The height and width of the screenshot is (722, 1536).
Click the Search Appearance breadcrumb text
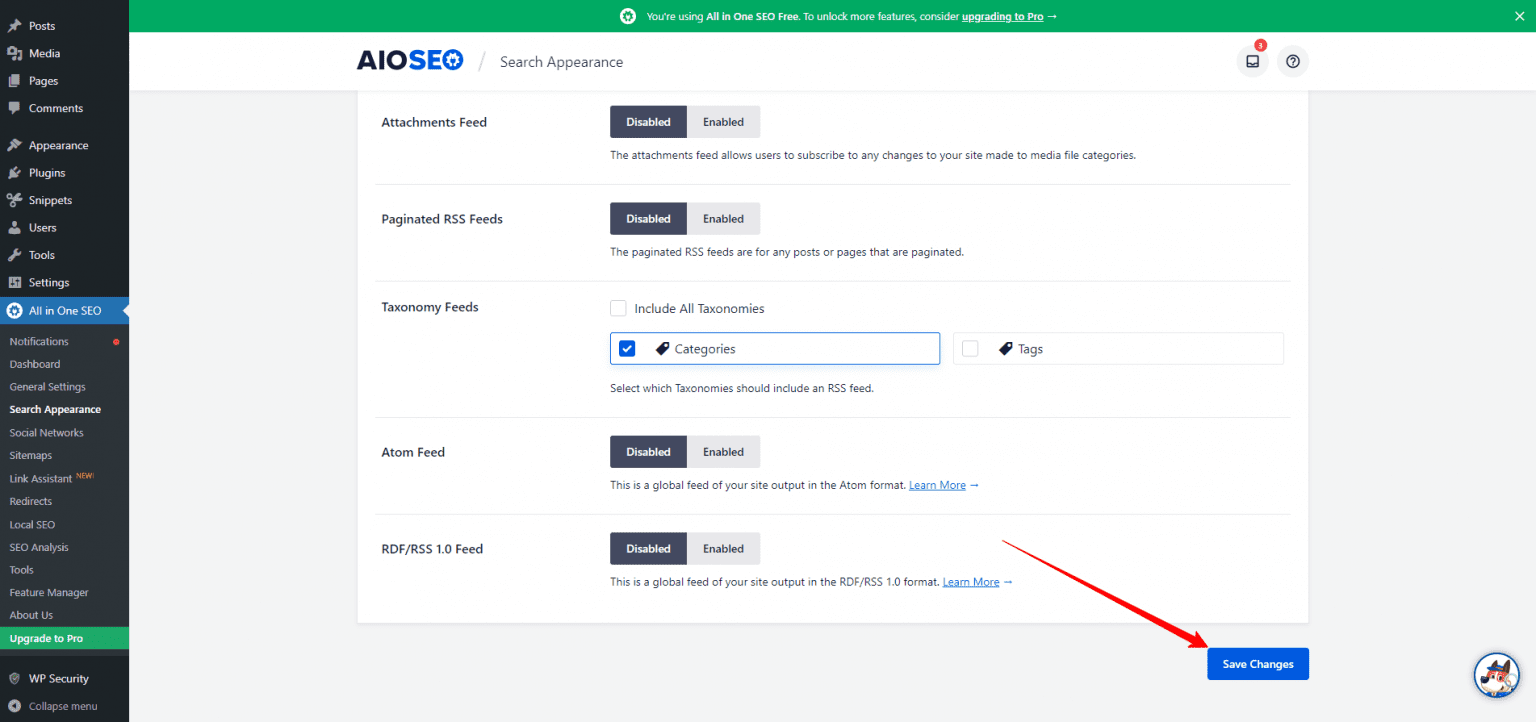point(561,62)
